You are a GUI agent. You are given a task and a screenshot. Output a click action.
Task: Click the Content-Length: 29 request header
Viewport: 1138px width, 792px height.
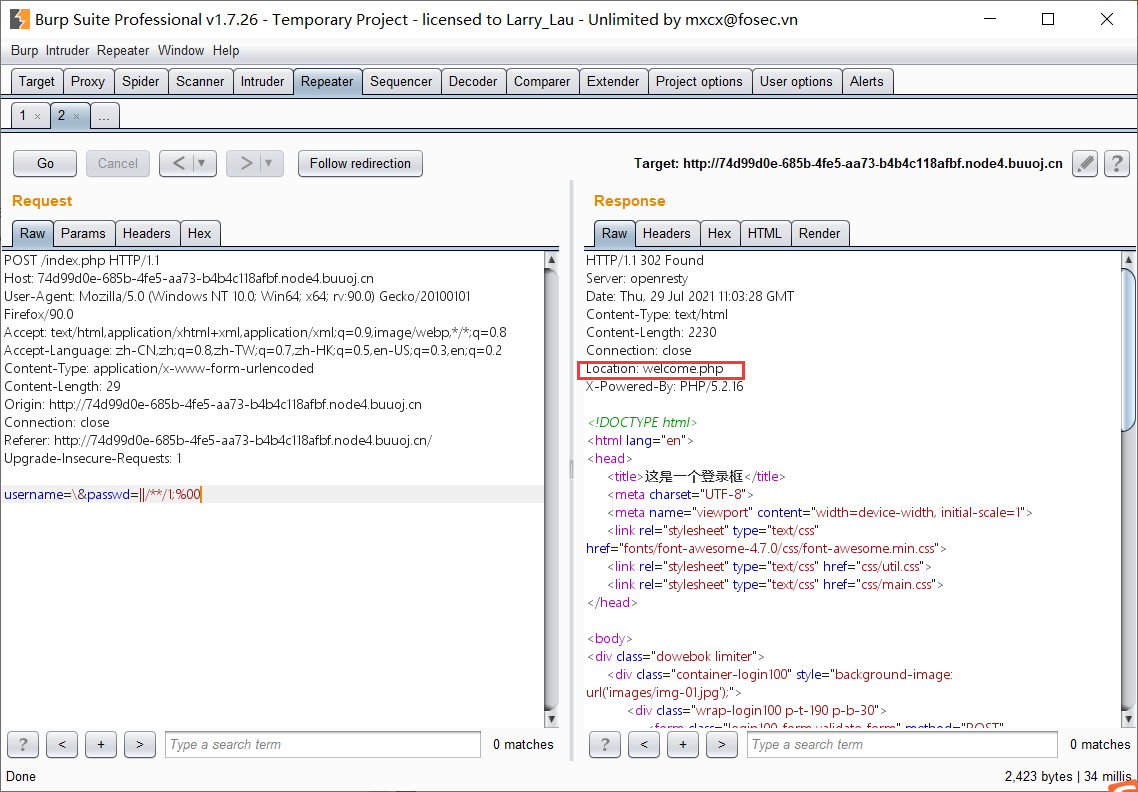(x=62, y=386)
